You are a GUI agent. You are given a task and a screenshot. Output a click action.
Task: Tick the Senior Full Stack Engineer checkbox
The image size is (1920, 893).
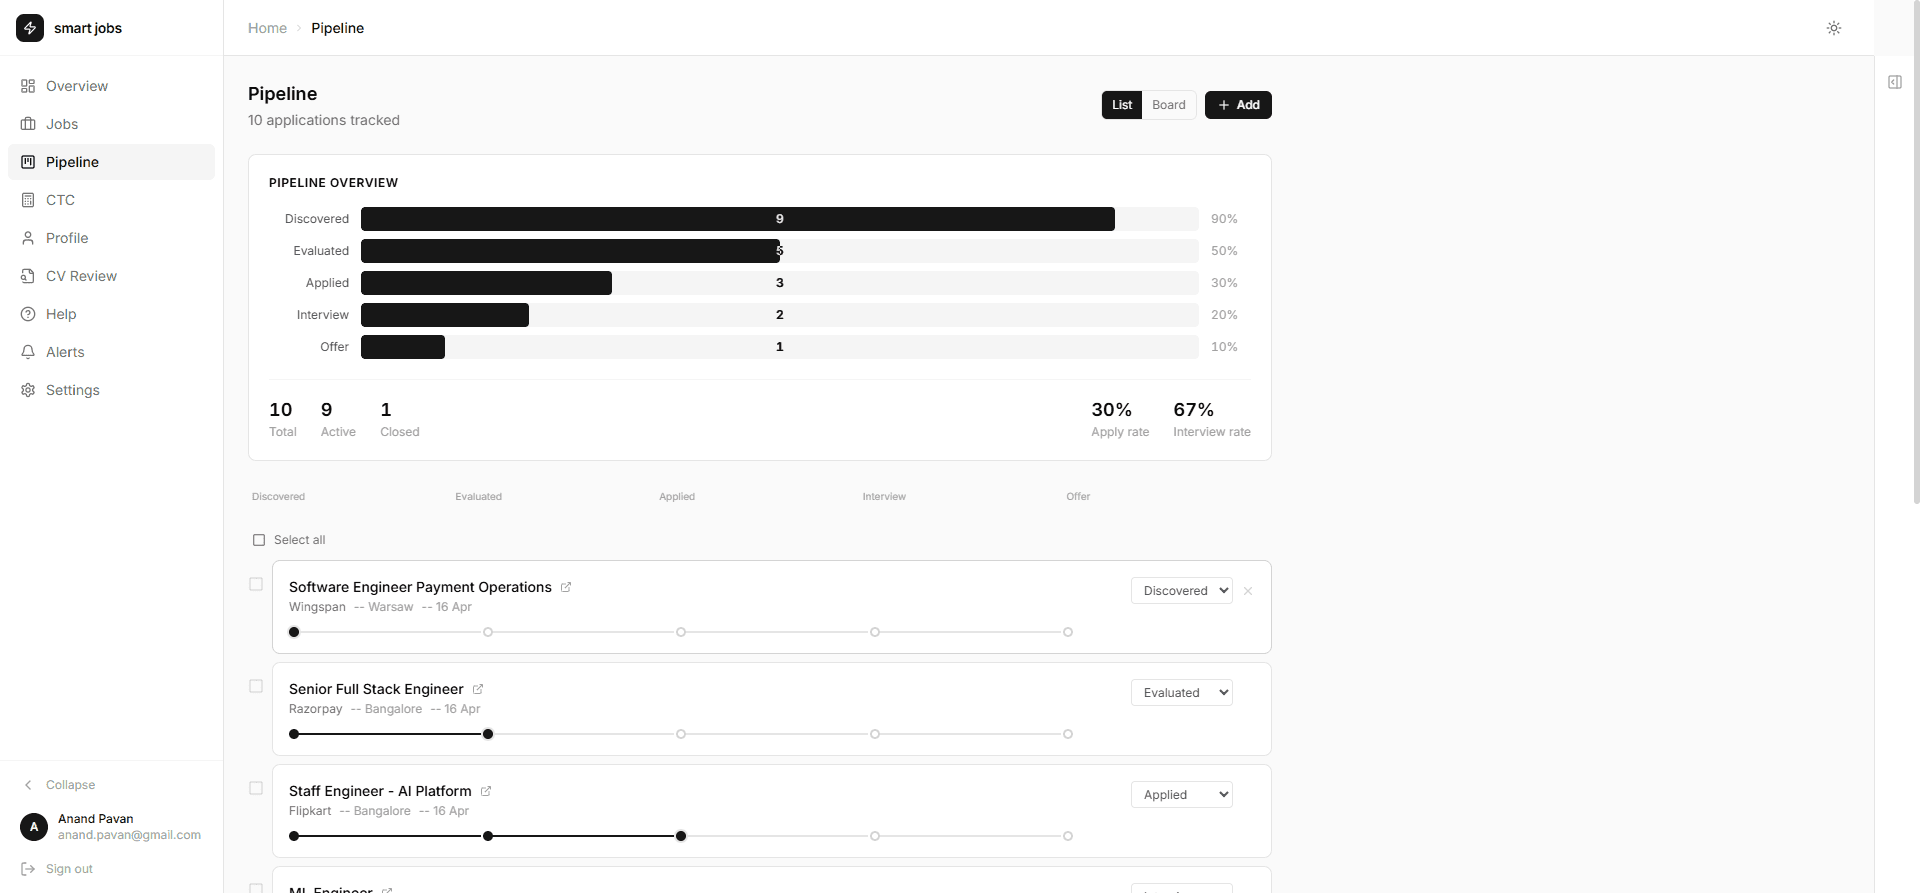click(x=255, y=686)
